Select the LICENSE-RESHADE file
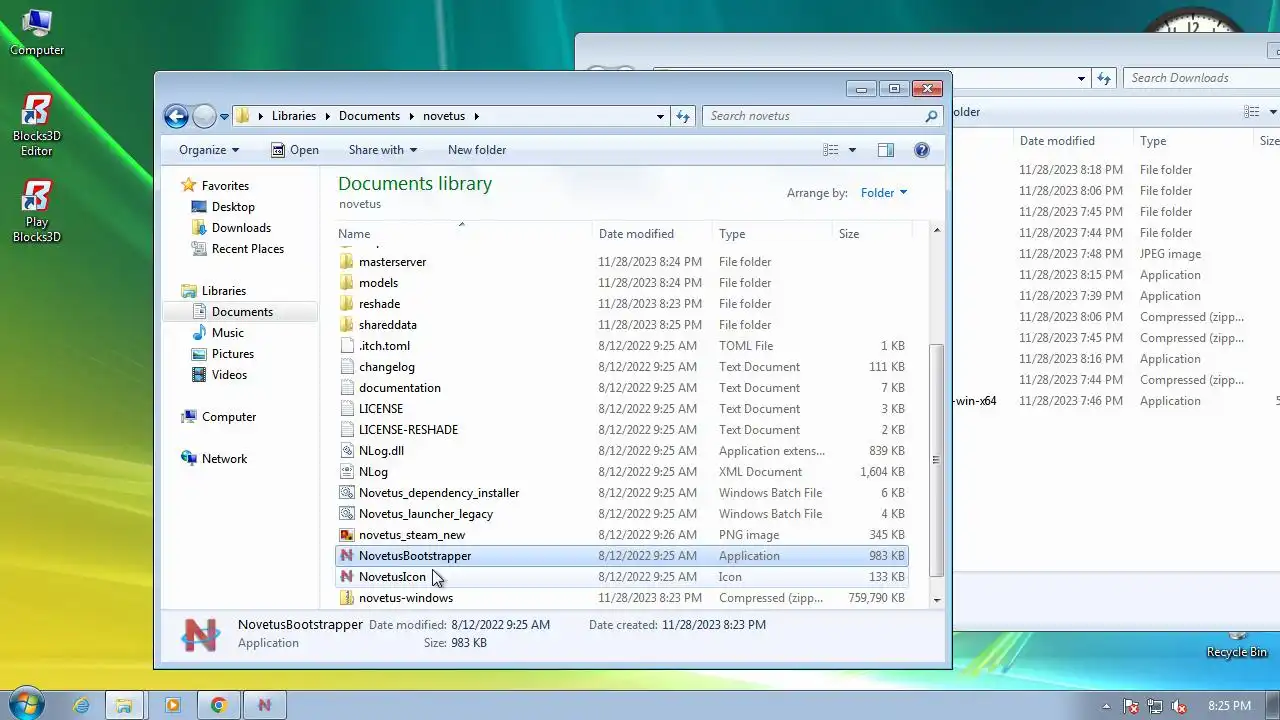The width and height of the screenshot is (1280, 720). [622, 430]
